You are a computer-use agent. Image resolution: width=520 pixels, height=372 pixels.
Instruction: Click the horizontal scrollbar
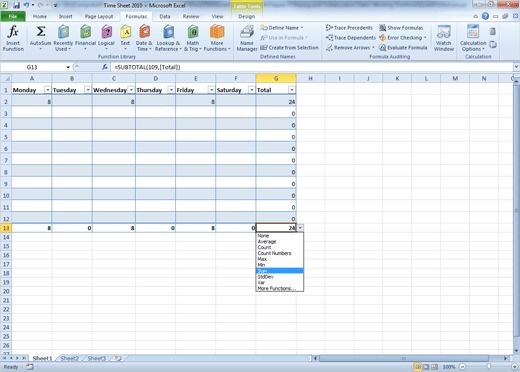(x=403, y=358)
